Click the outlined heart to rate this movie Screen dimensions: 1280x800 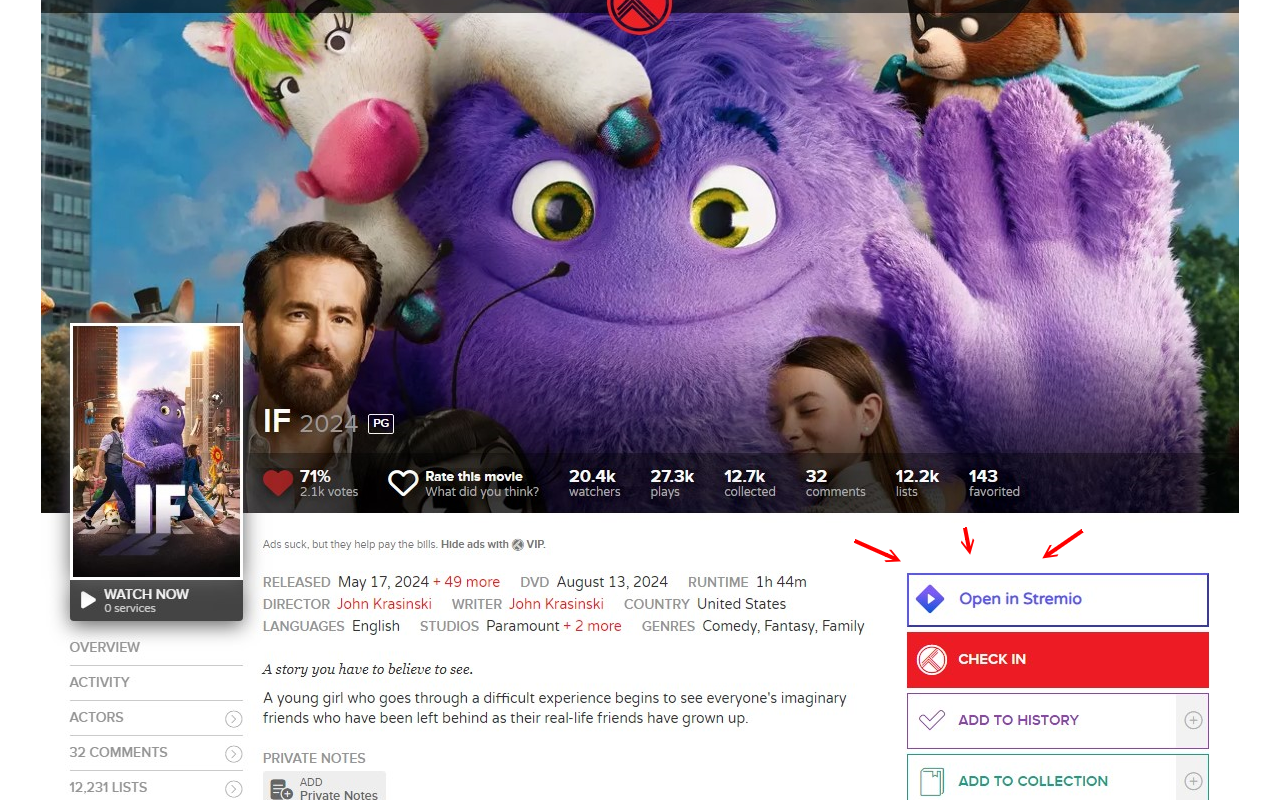coord(403,483)
